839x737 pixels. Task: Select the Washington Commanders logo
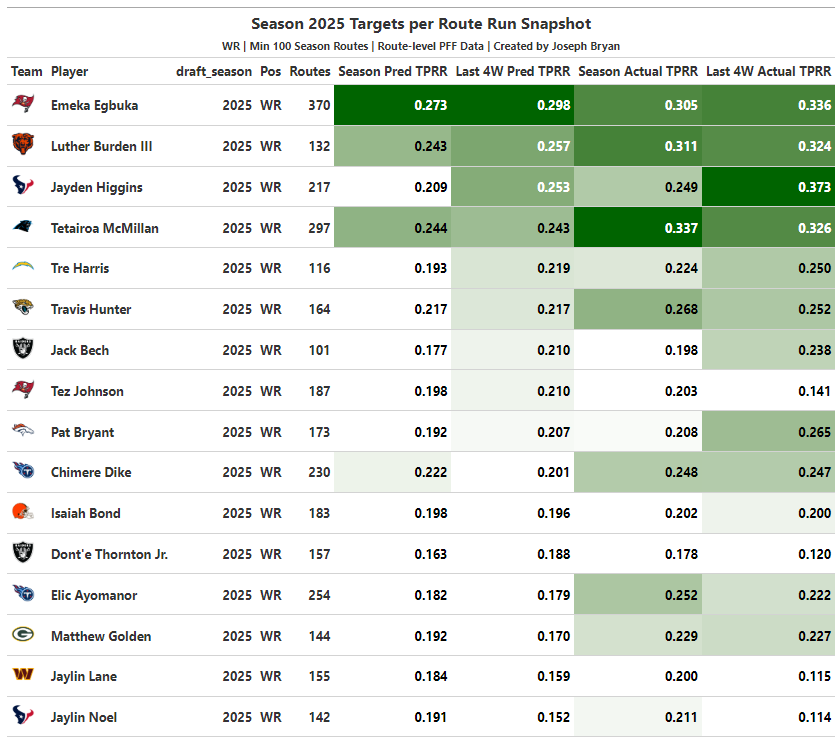[22, 676]
